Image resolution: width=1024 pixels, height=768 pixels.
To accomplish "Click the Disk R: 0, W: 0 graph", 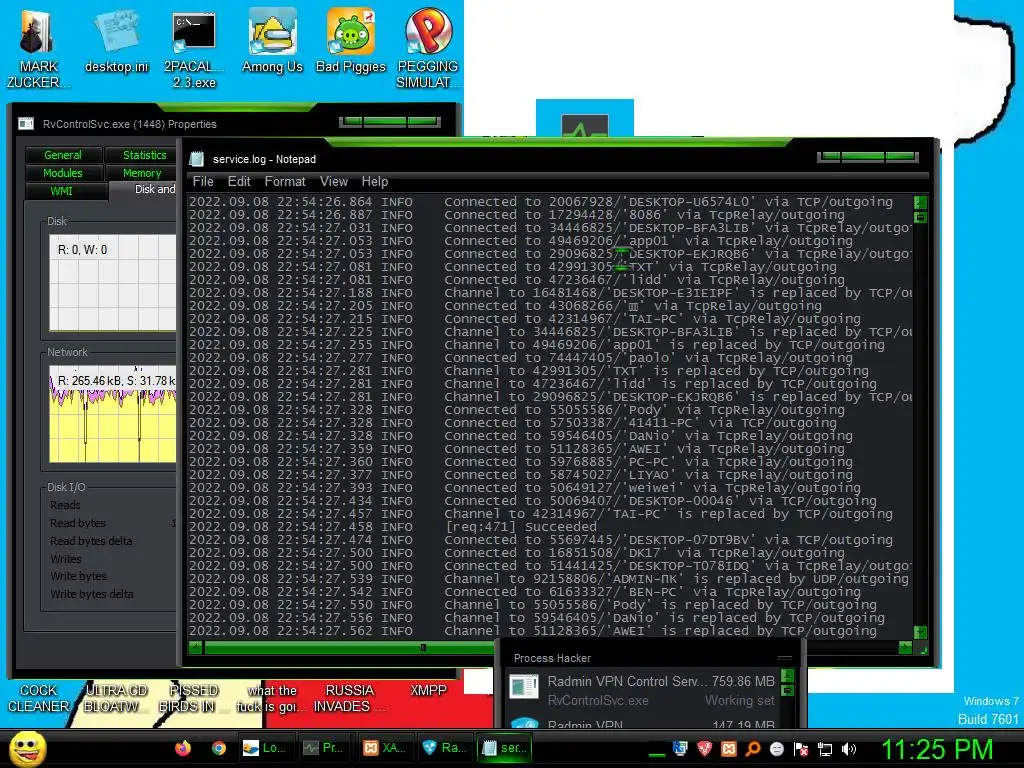I will tap(113, 283).
